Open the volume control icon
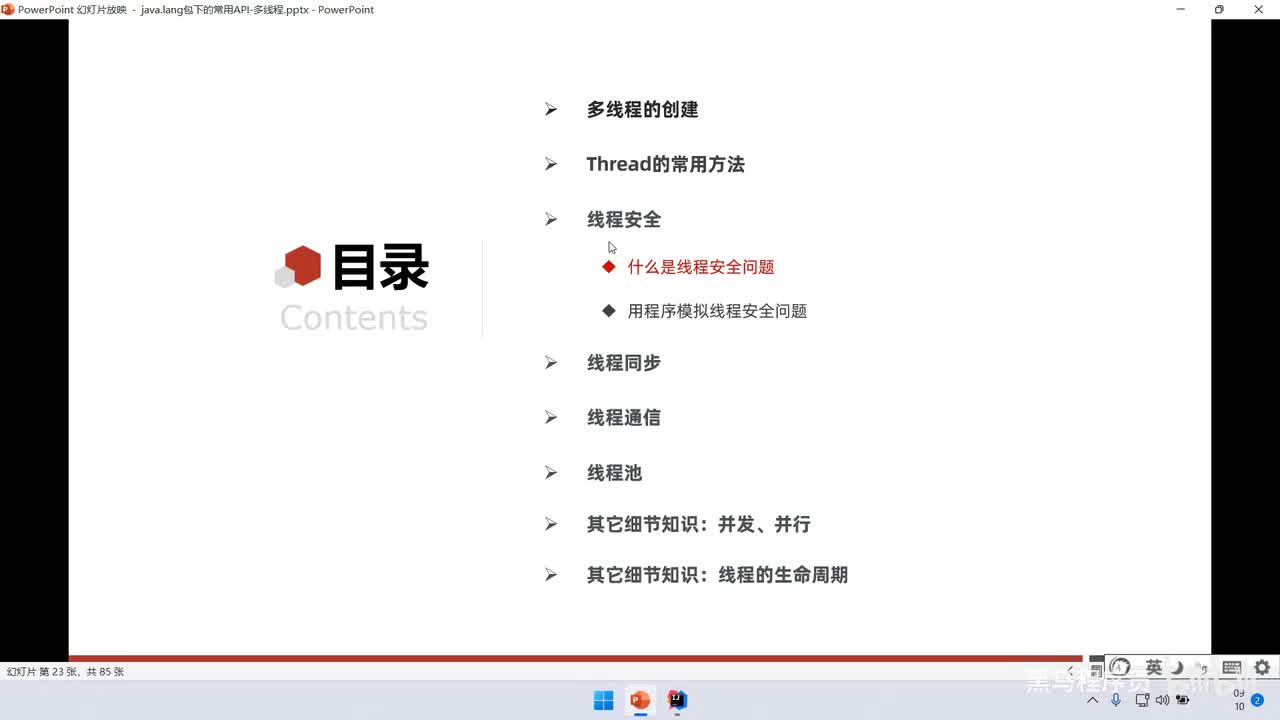 1162,700
